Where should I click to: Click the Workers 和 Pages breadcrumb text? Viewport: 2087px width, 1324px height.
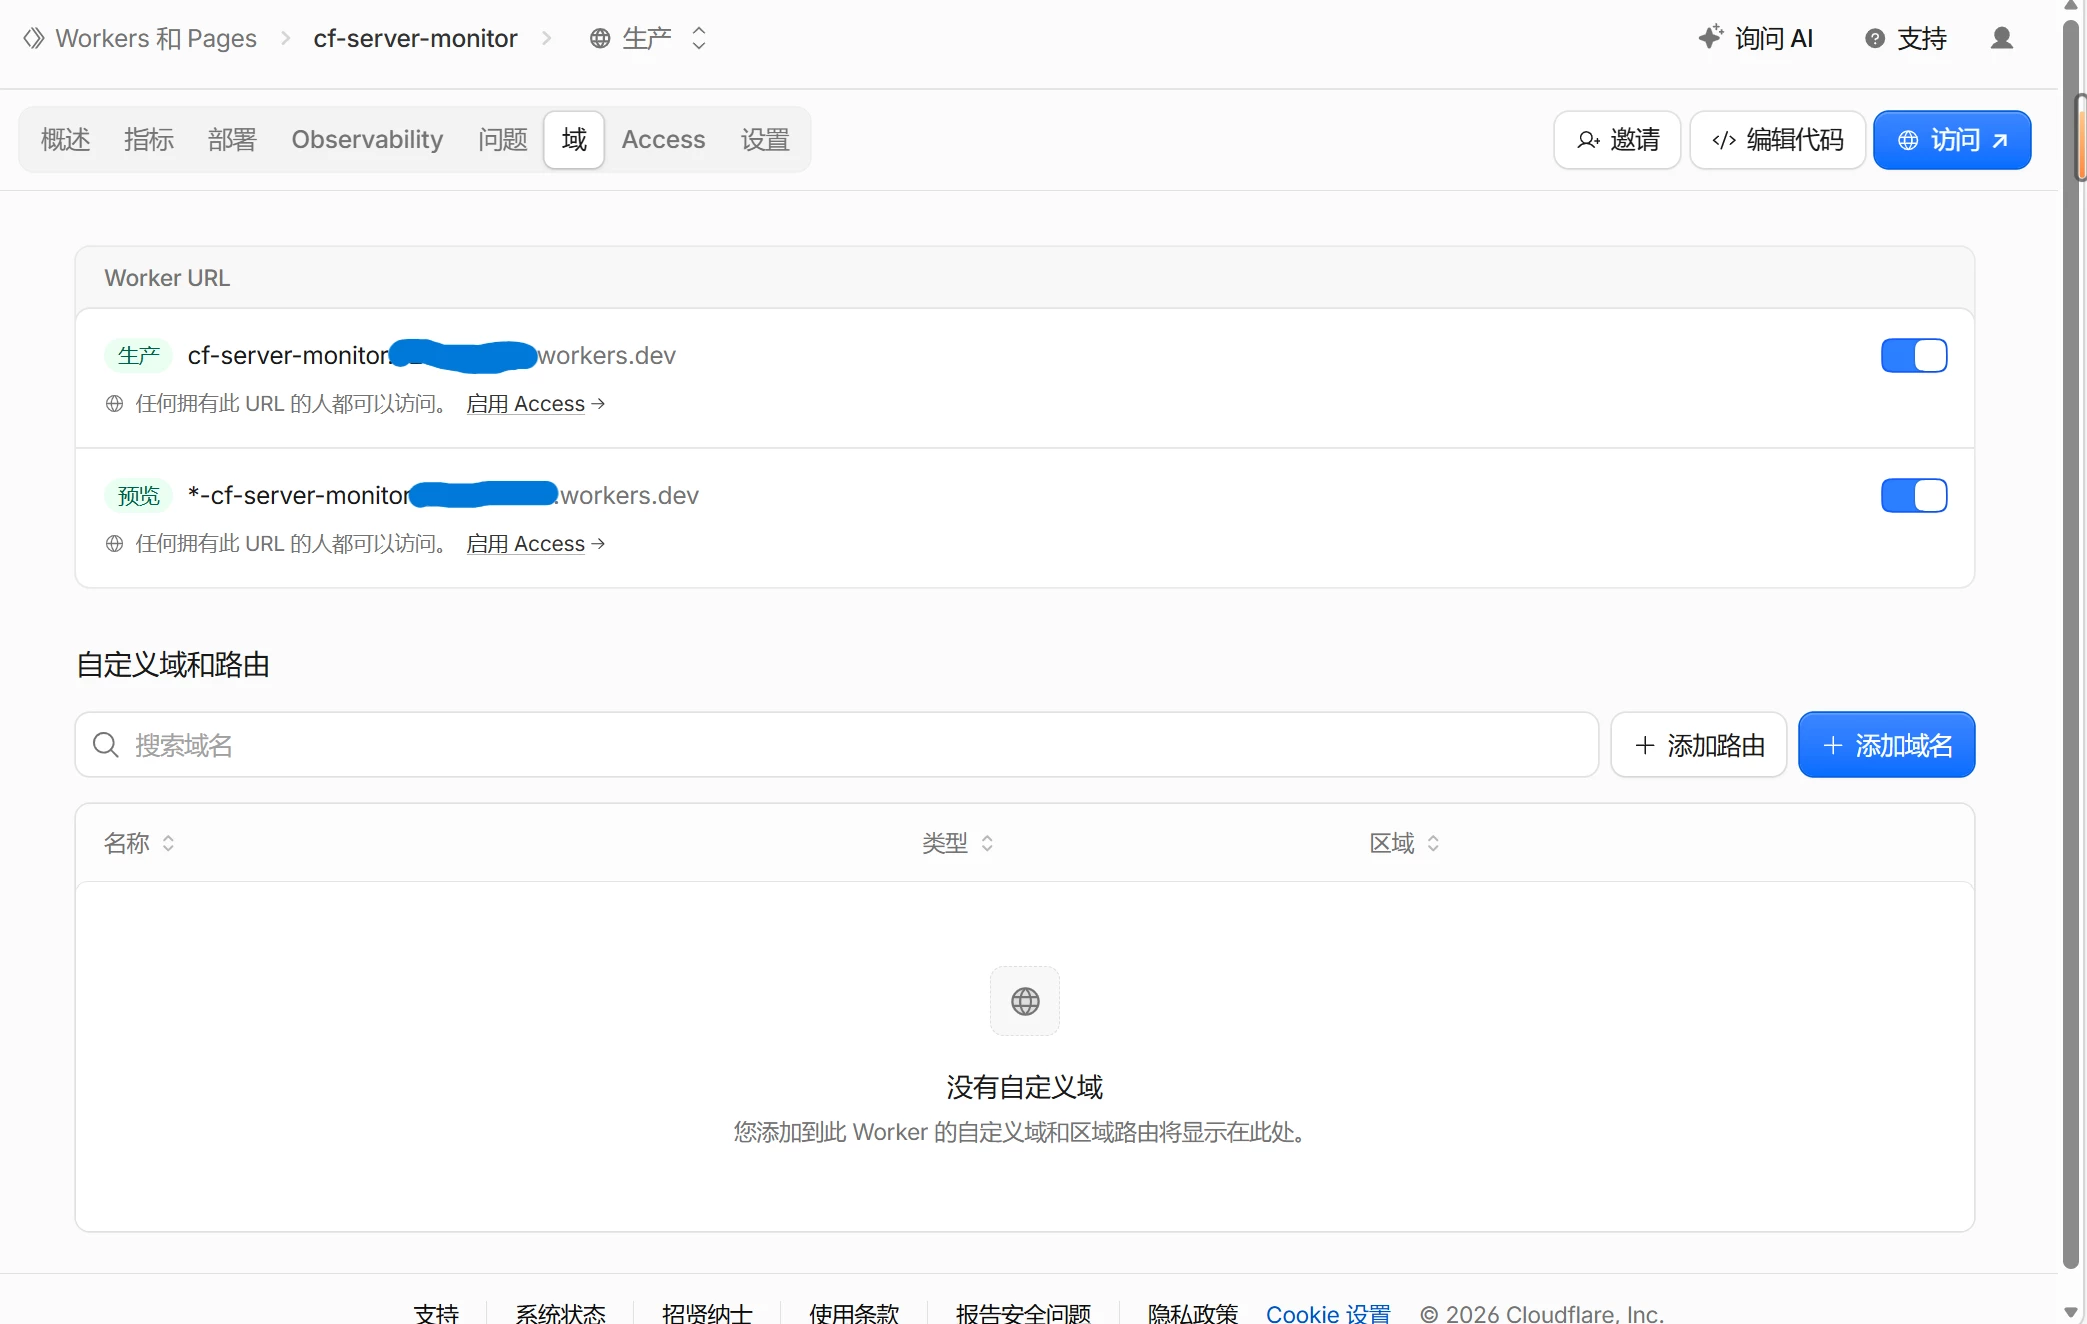(156, 38)
